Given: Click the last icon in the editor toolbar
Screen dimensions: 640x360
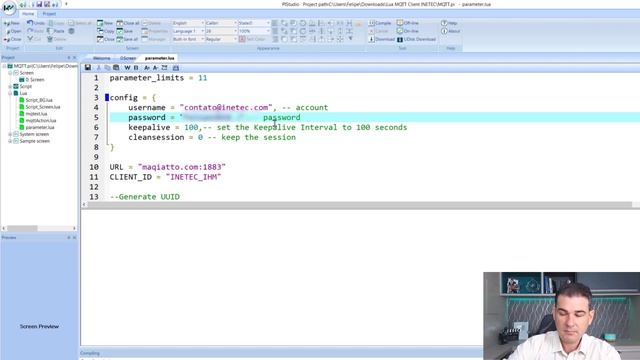Looking at the screenshot, I should tap(176, 68).
